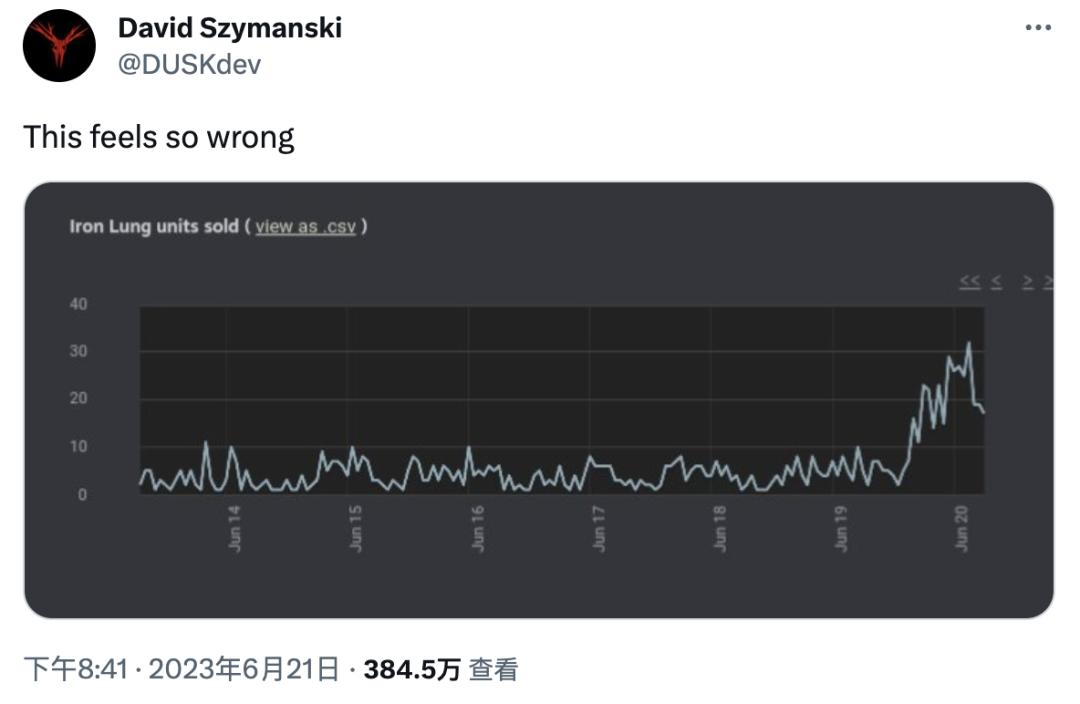Click the This feels so wrong tweet text
The width and height of the screenshot is (1080, 704).
point(159,137)
